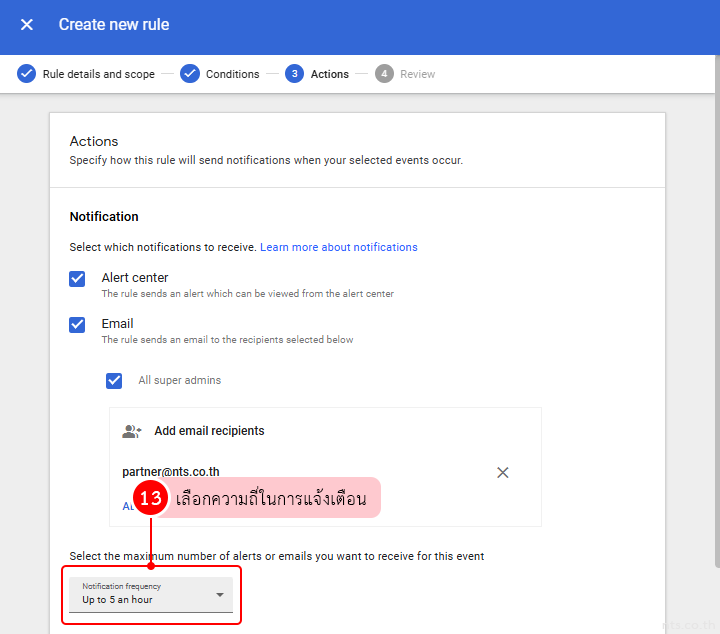Click the step 4 number circle
The width and height of the screenshot is (720, 634).
[x=384, y=74]
